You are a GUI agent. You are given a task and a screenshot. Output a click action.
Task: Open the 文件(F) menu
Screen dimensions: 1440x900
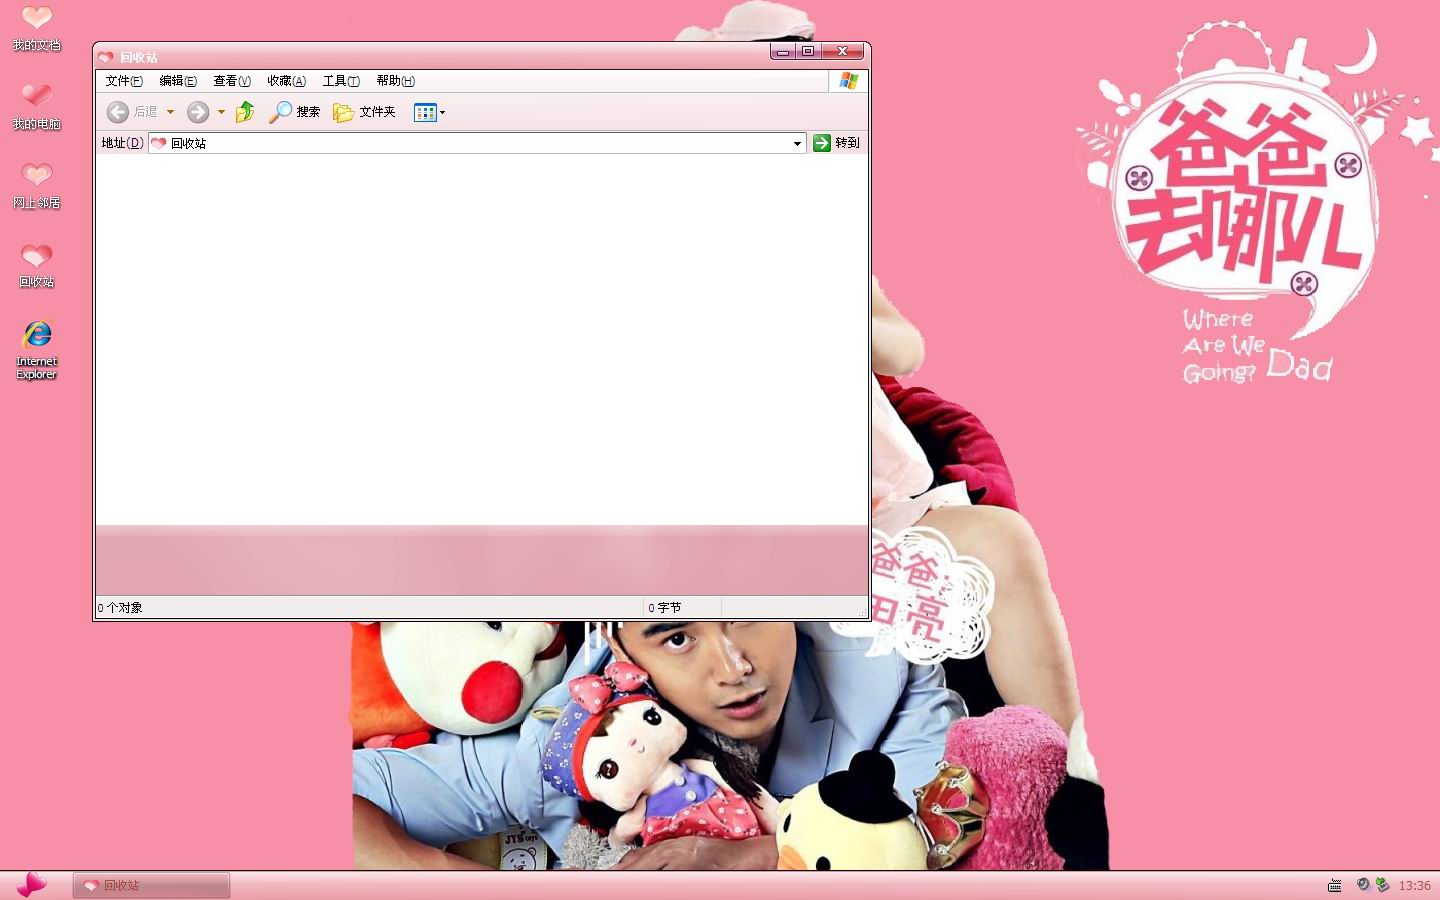click(124, 81)
